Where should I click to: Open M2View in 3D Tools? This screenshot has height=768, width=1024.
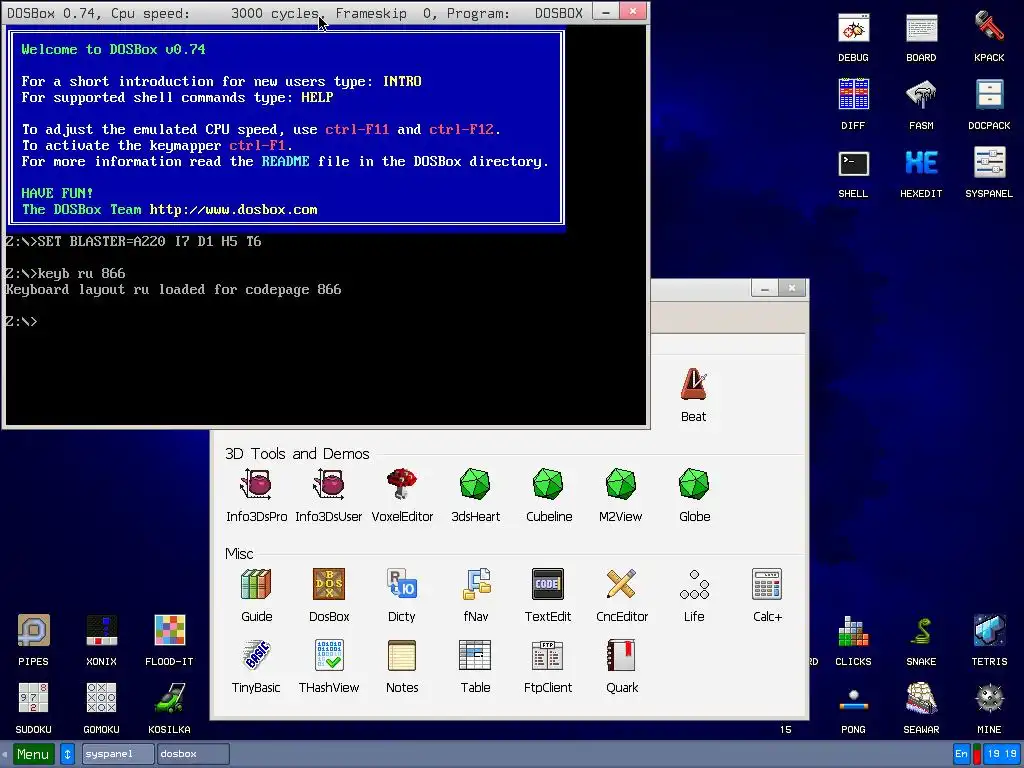coord(620,495)
